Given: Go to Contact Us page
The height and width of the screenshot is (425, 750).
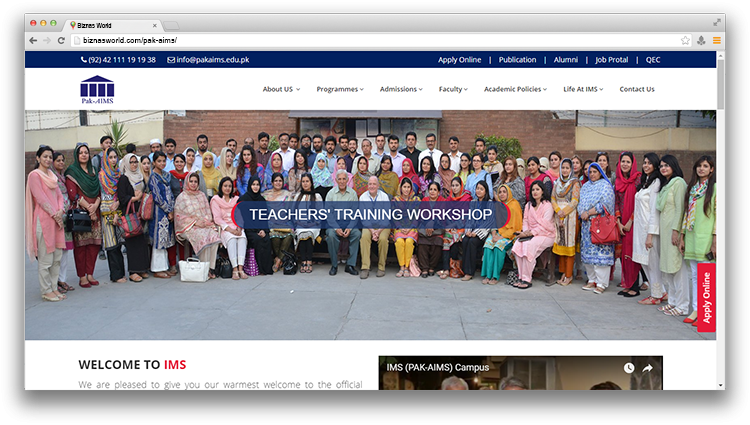Looking at the screenshot, I should [x=637, y=89].
